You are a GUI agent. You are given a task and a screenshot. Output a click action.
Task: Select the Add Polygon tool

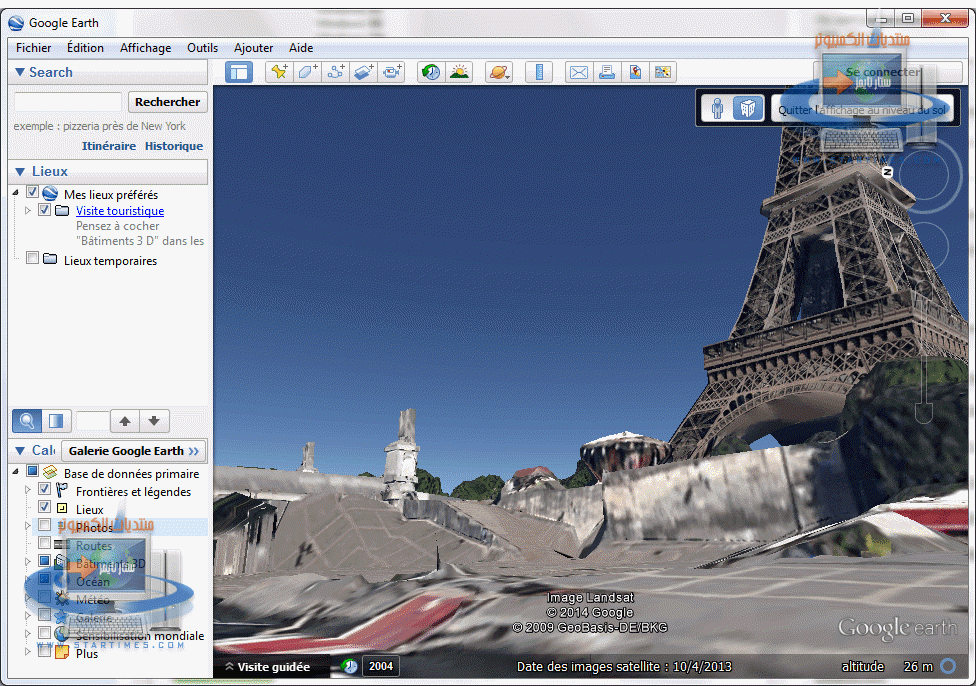[x=307, y=72]
